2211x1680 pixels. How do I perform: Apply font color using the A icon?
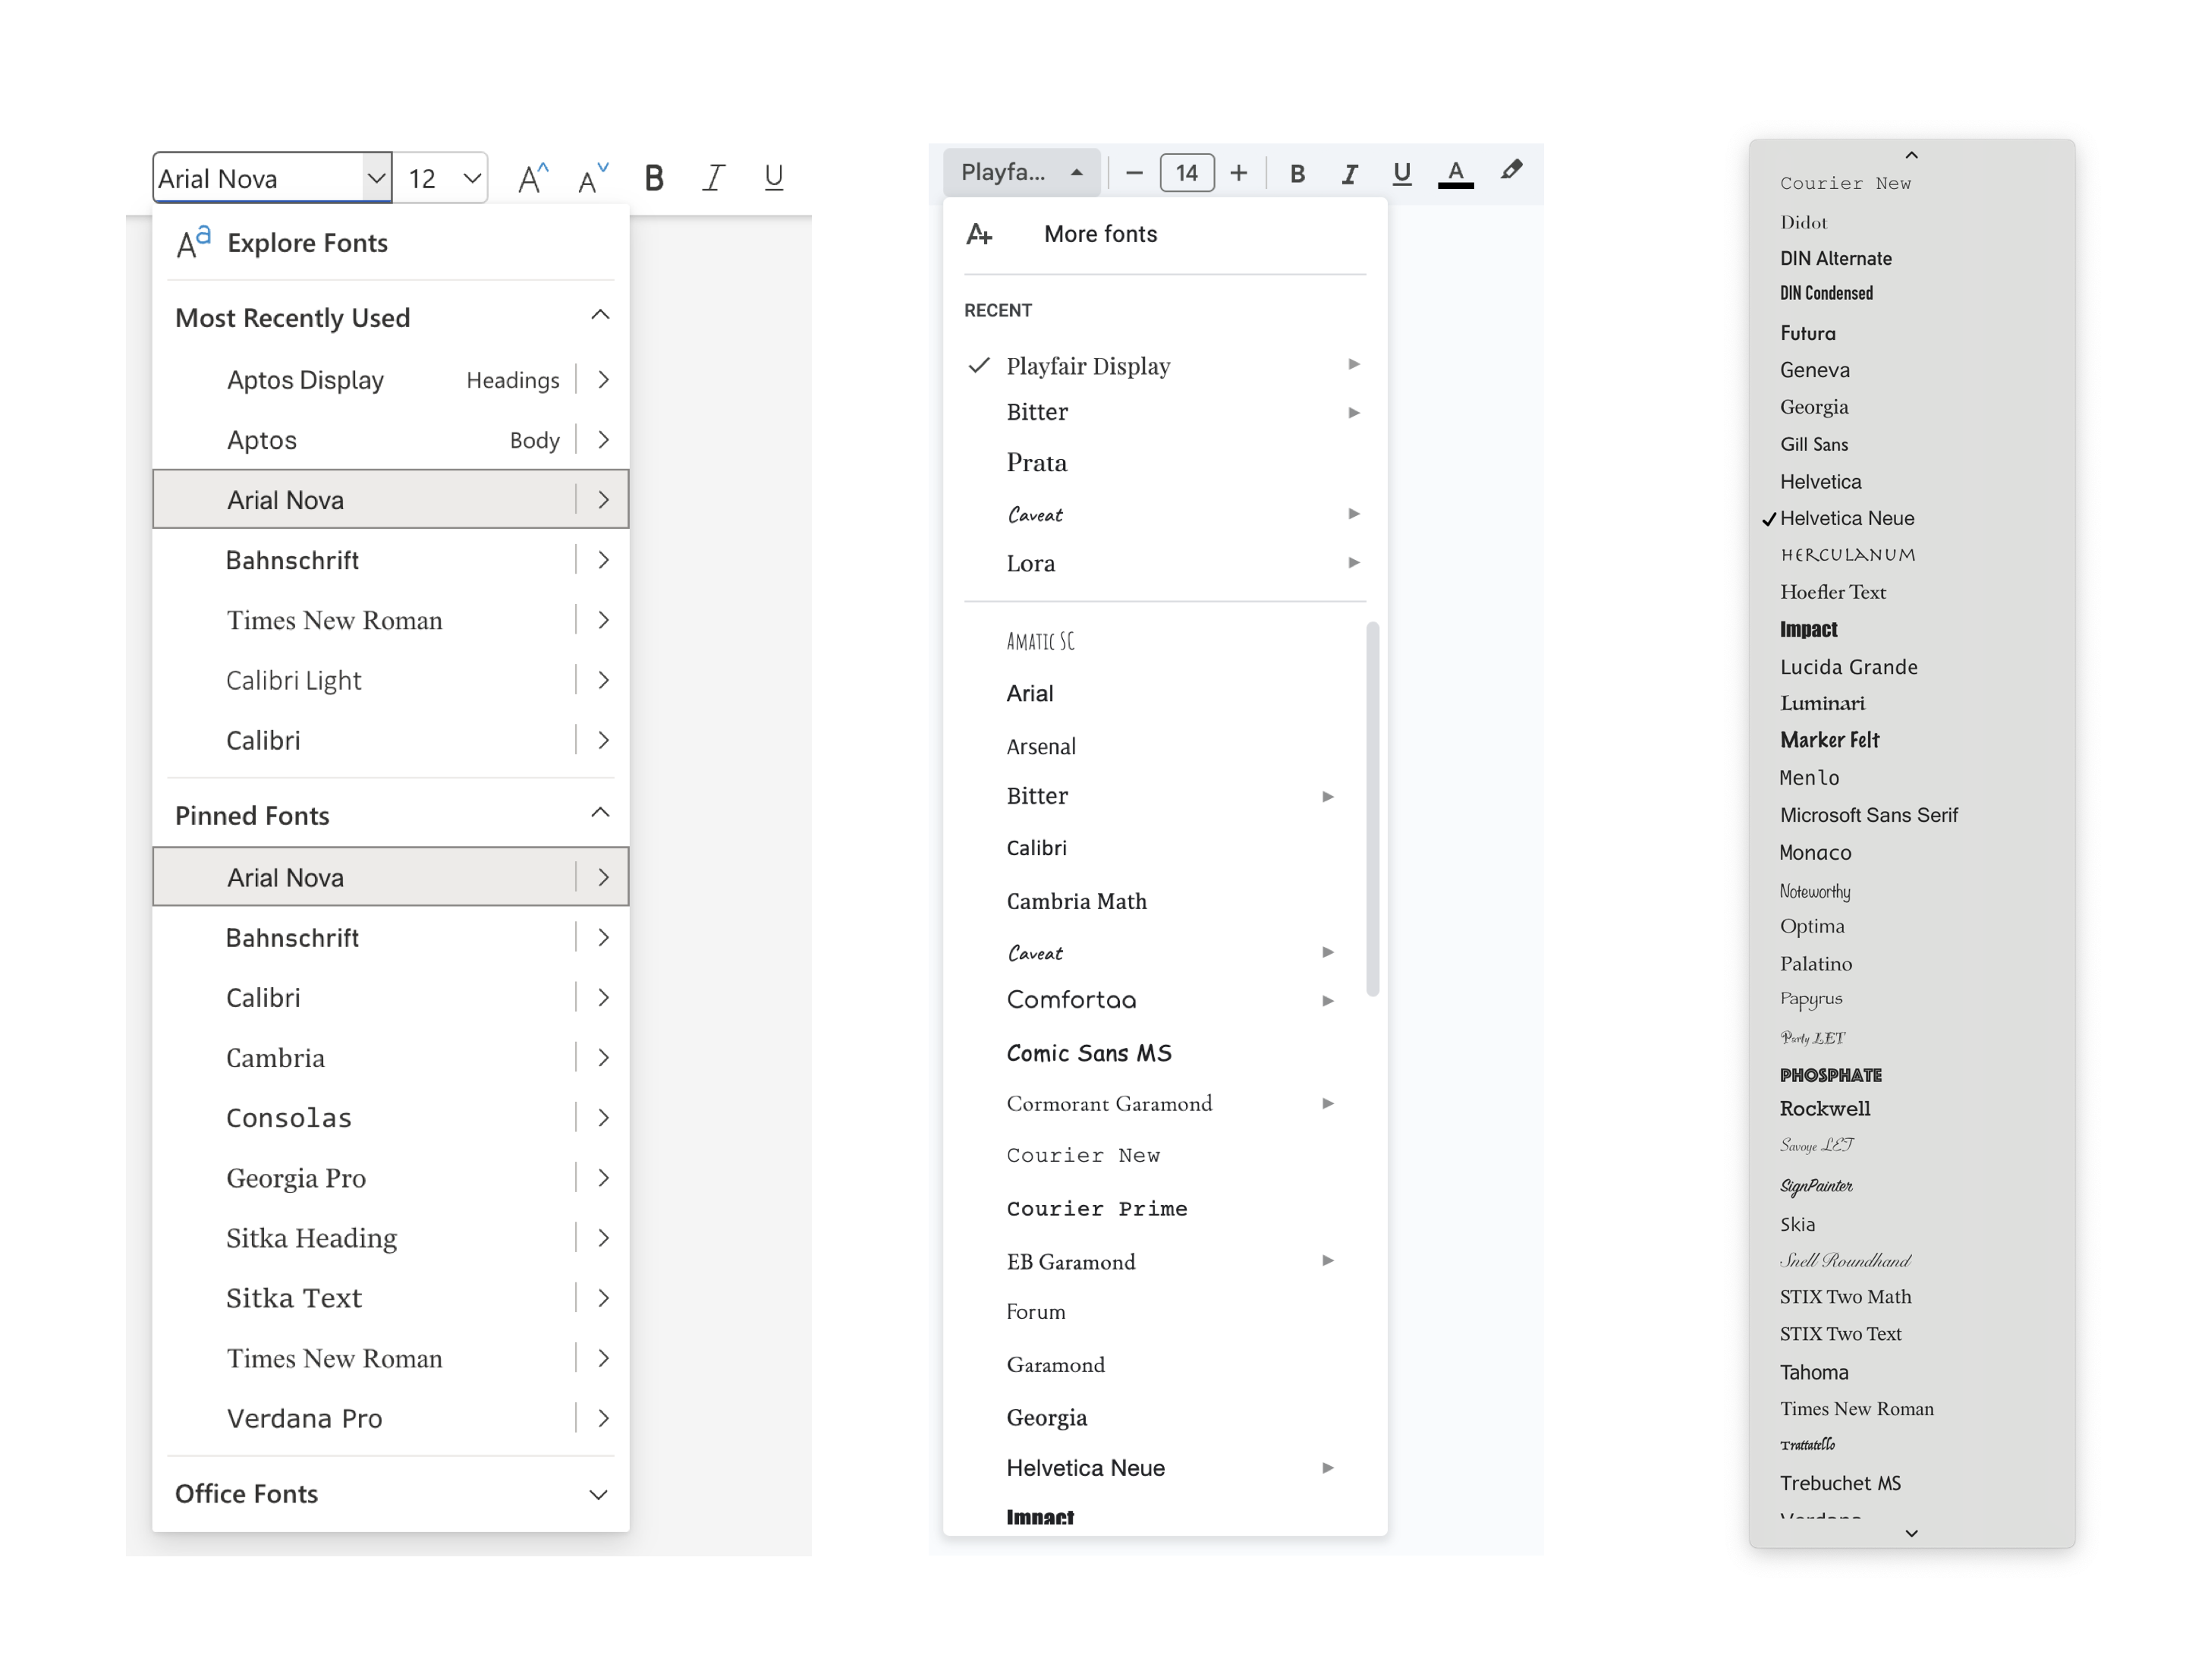point(1456,172)
